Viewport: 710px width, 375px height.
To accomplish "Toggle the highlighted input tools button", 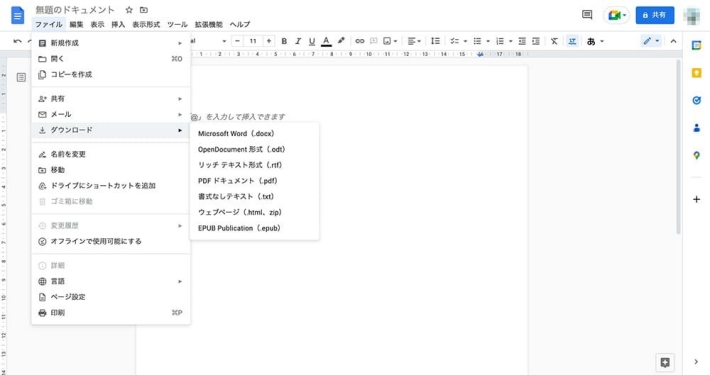I will (572, 41).
